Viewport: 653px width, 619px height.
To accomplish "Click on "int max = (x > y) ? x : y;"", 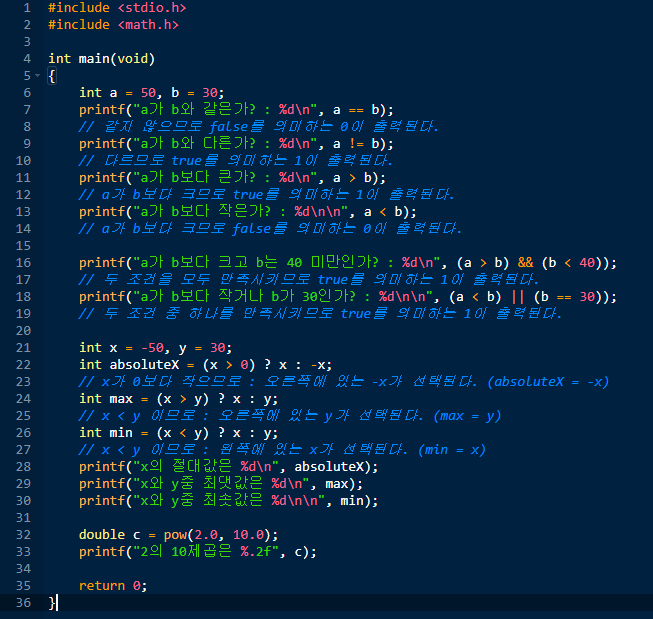I will (x=179, y=399).
